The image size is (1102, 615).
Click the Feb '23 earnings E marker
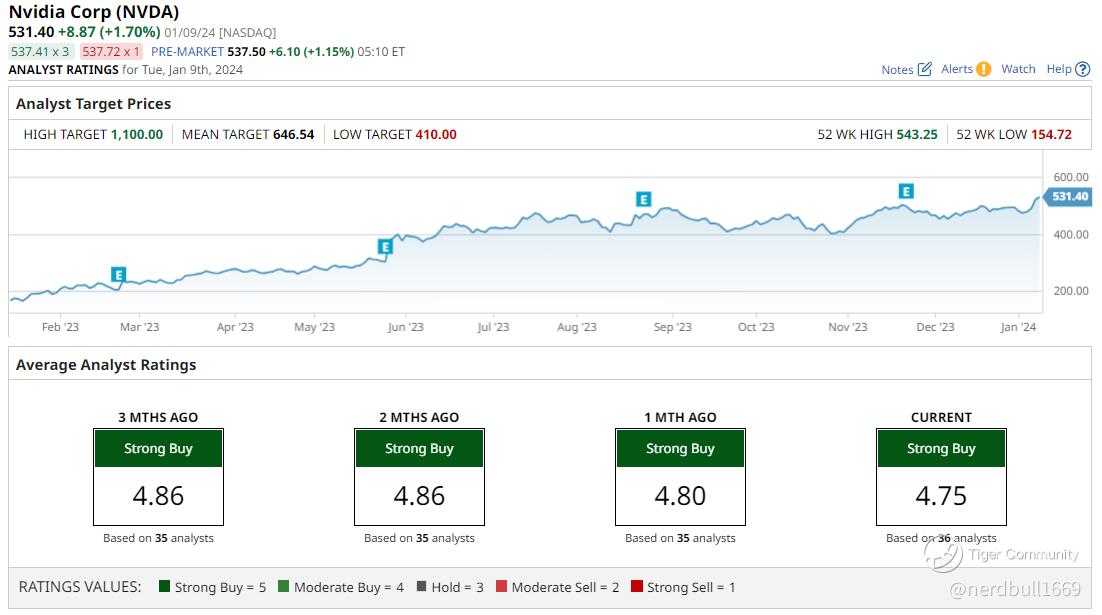click(118, 275)
